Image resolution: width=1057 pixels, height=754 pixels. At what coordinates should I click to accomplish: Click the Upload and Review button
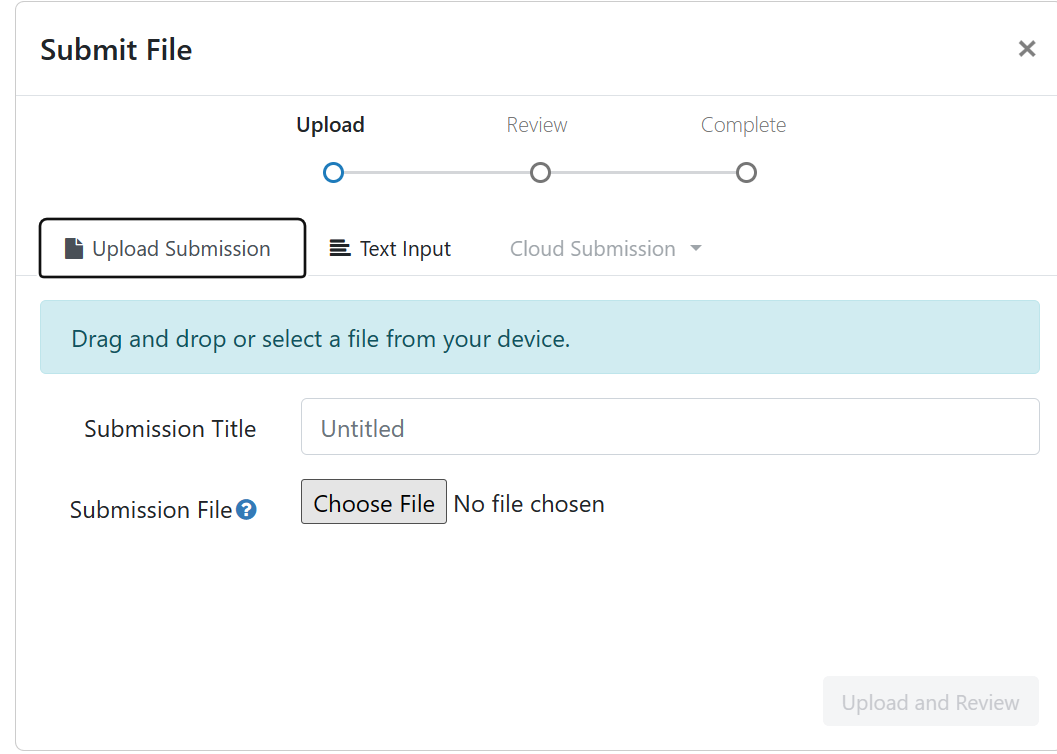click(x=930, y=702)
